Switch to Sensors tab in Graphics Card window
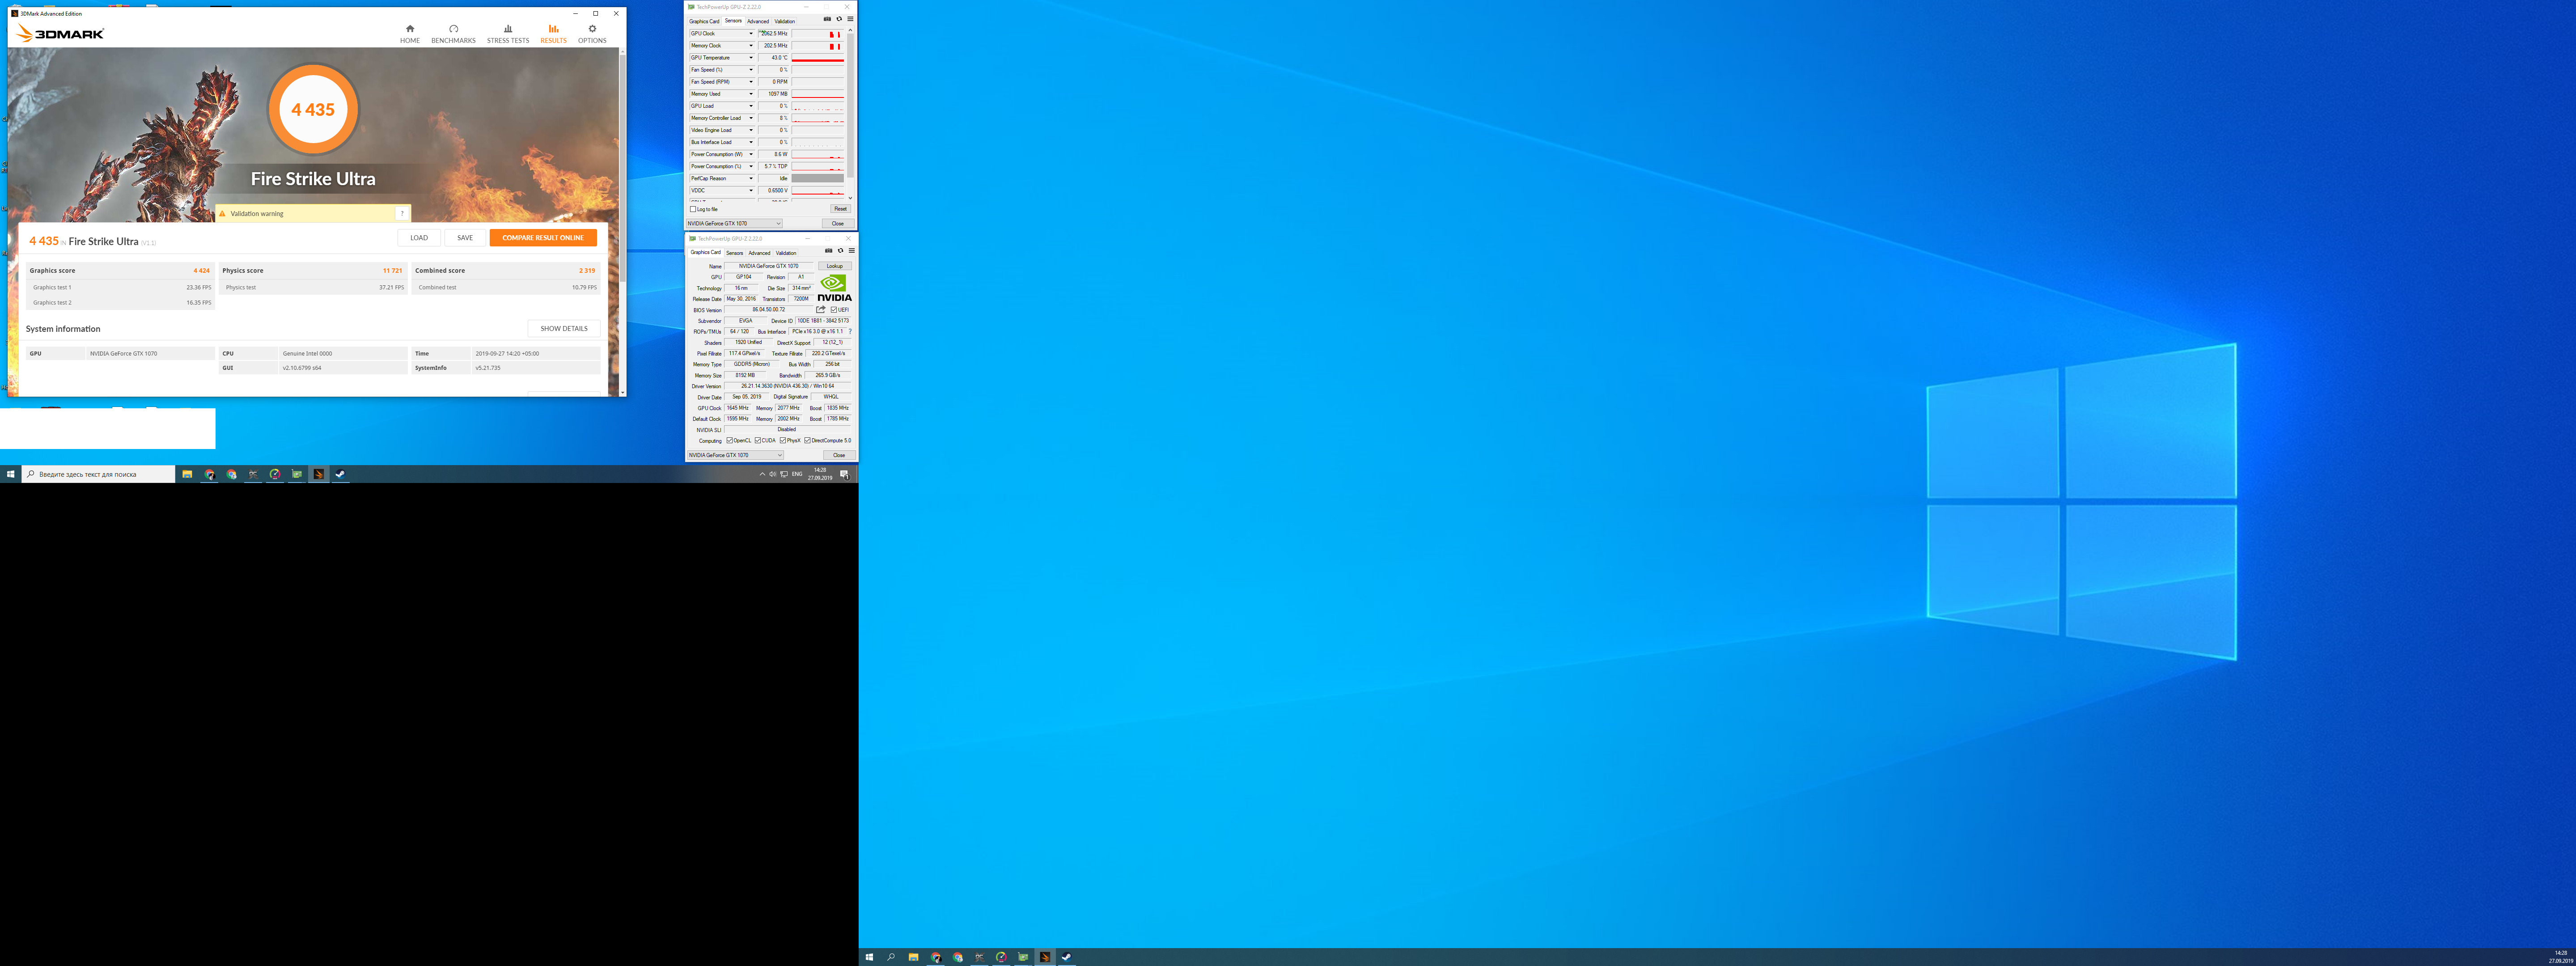 [735, 253]
